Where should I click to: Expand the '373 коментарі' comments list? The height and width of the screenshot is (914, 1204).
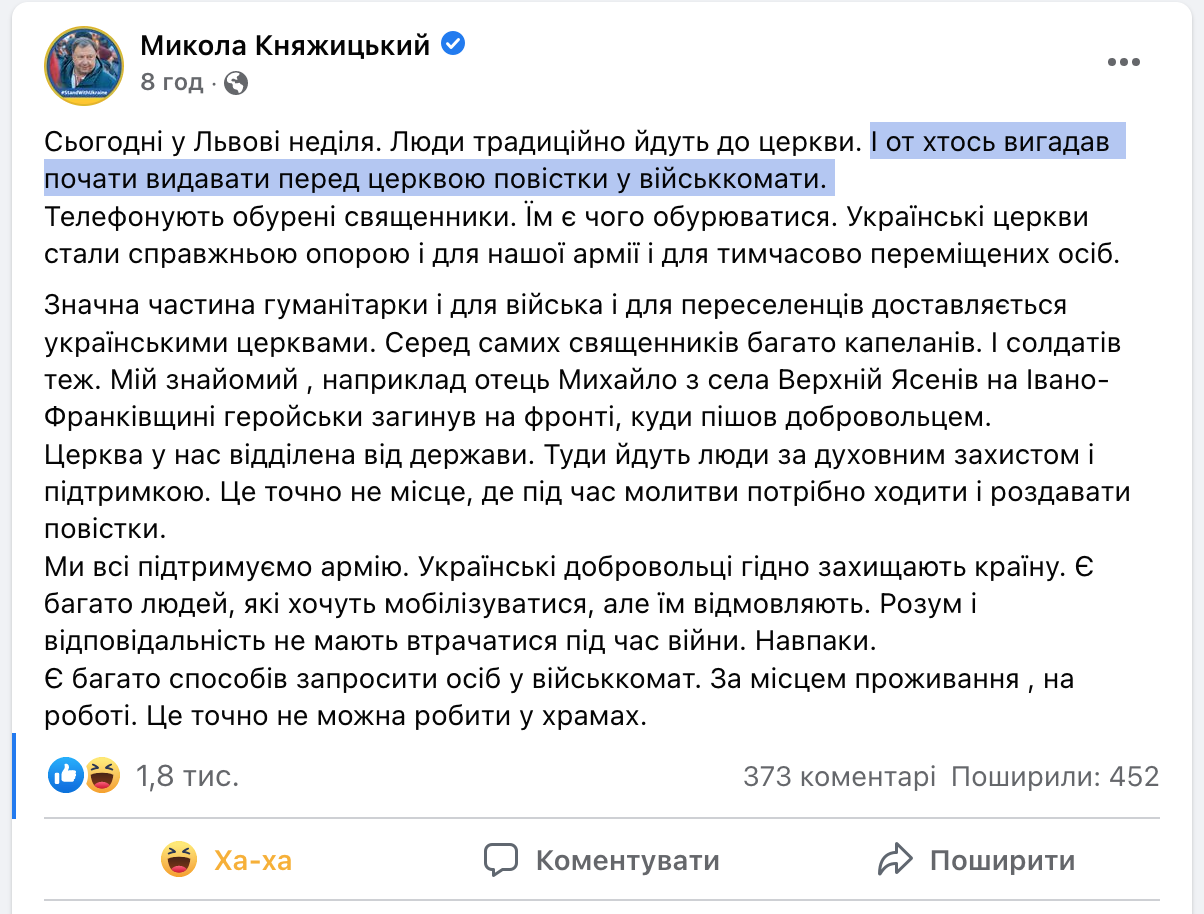pyautogui.click(x=839, y=776)
